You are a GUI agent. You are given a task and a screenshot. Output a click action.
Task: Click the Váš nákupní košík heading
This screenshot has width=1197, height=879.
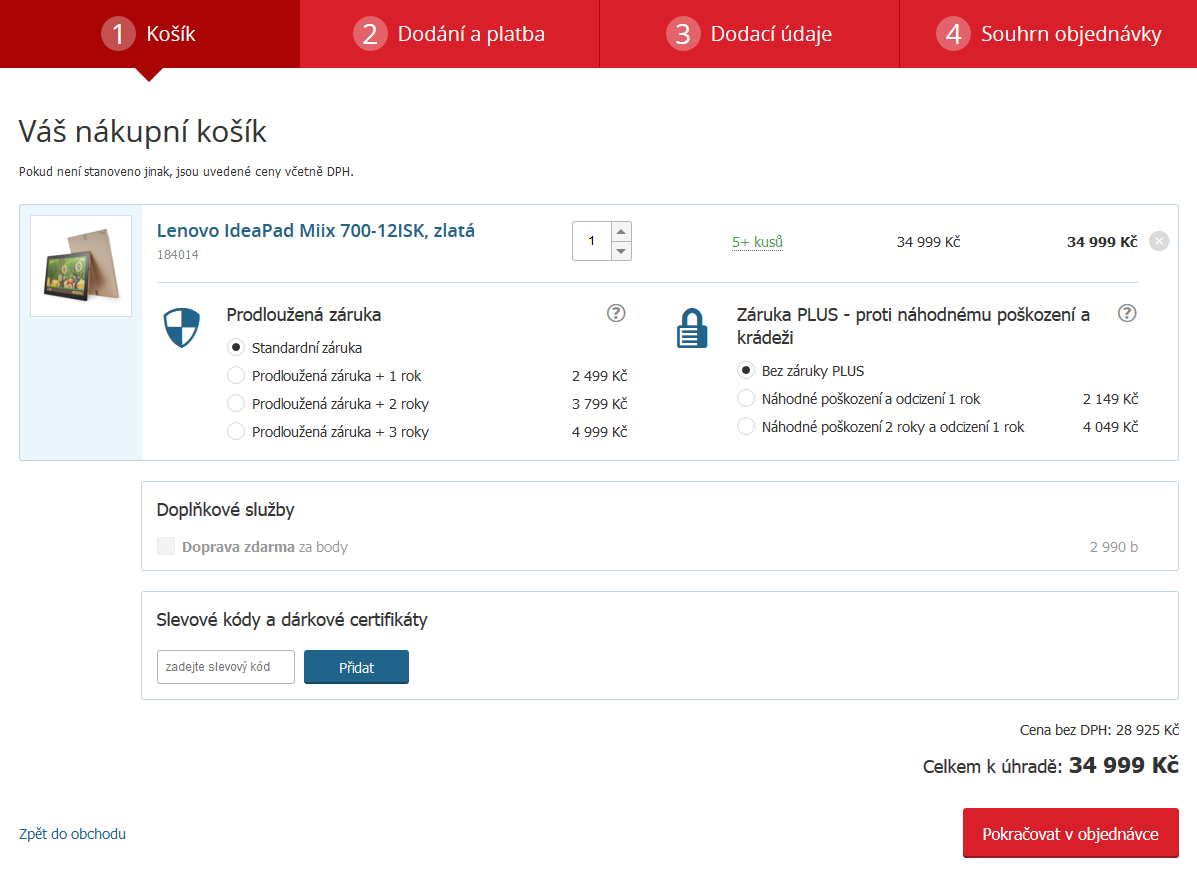(x=143, y=131)
